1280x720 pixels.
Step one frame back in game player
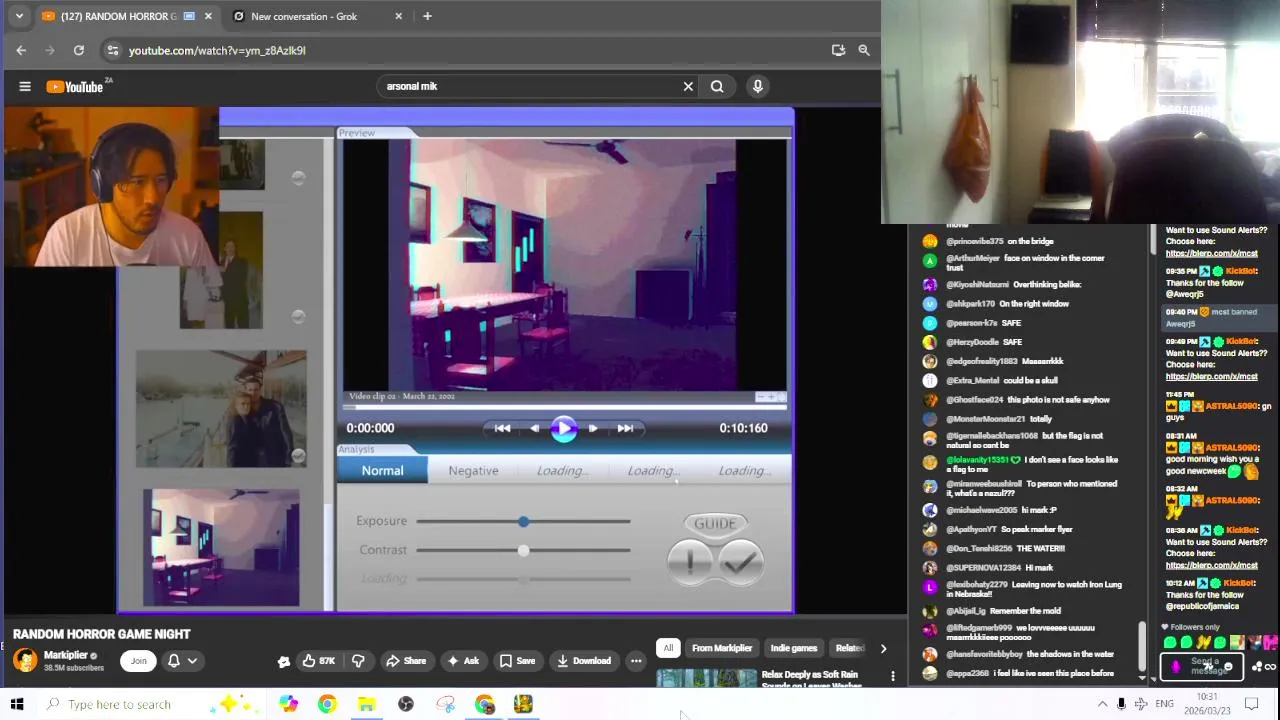535,428
